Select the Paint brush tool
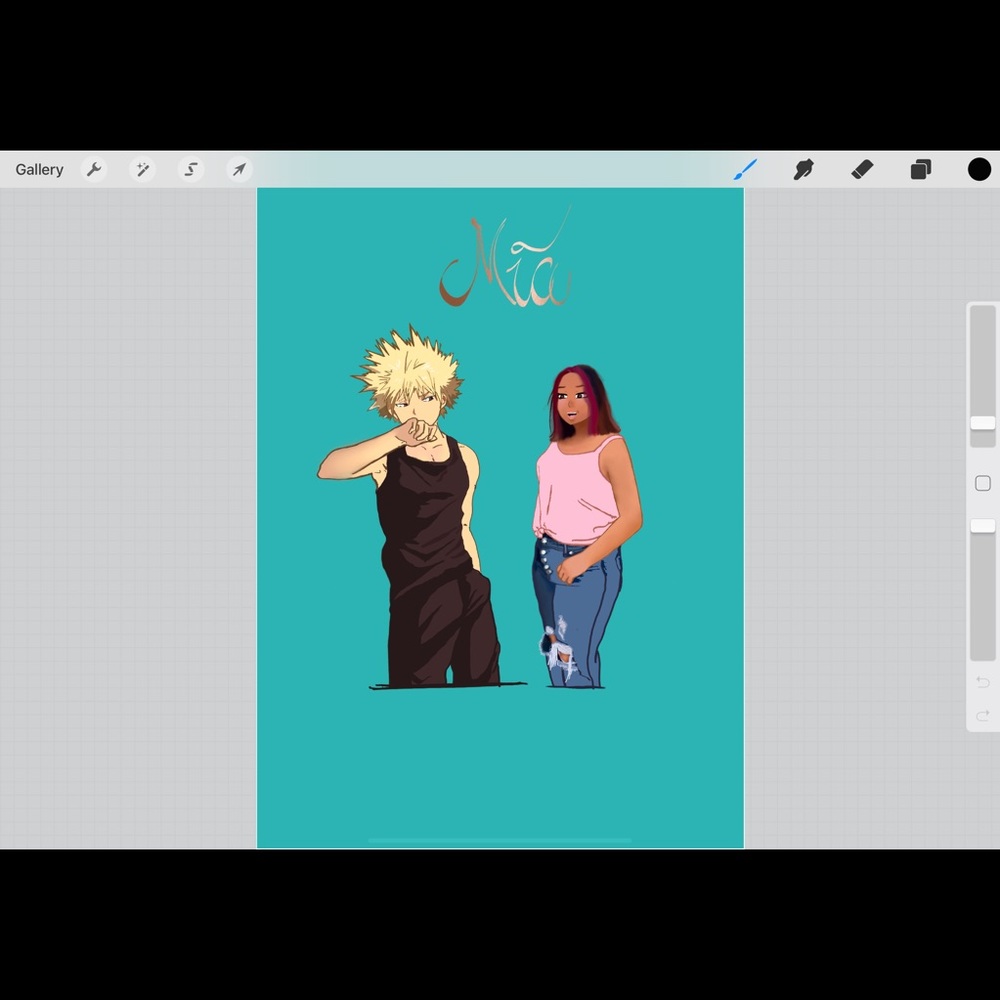This screenshot has height=1000, width=1000. pos(745,170)
